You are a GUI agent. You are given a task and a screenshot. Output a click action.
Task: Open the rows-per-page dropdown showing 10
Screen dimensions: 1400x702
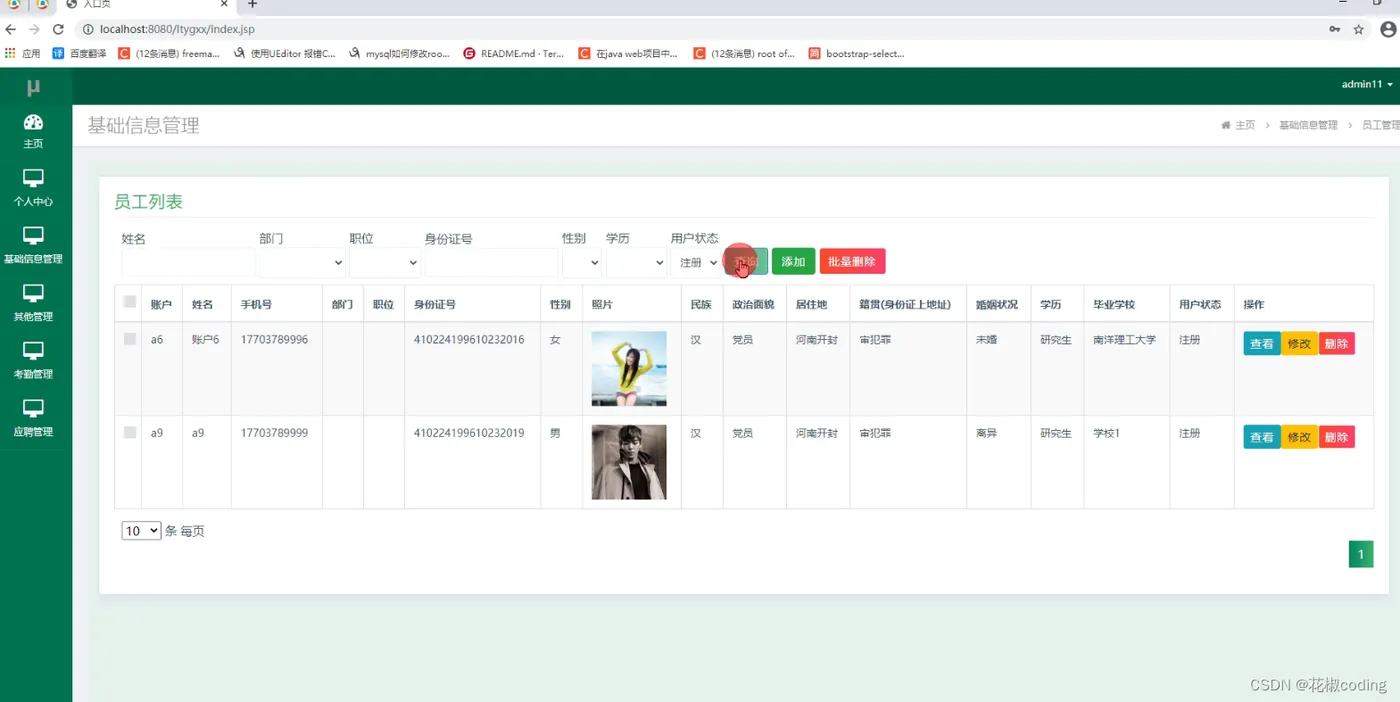141,531
